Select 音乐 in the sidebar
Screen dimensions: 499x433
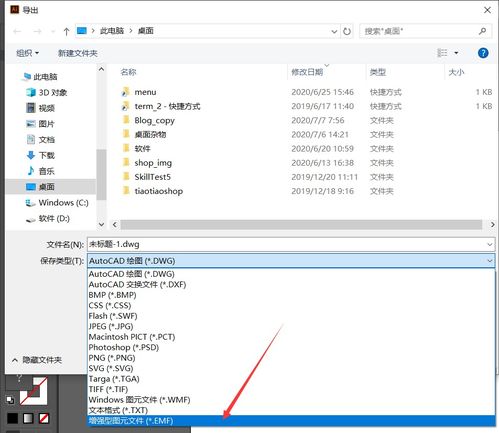(x=41, y=171)
